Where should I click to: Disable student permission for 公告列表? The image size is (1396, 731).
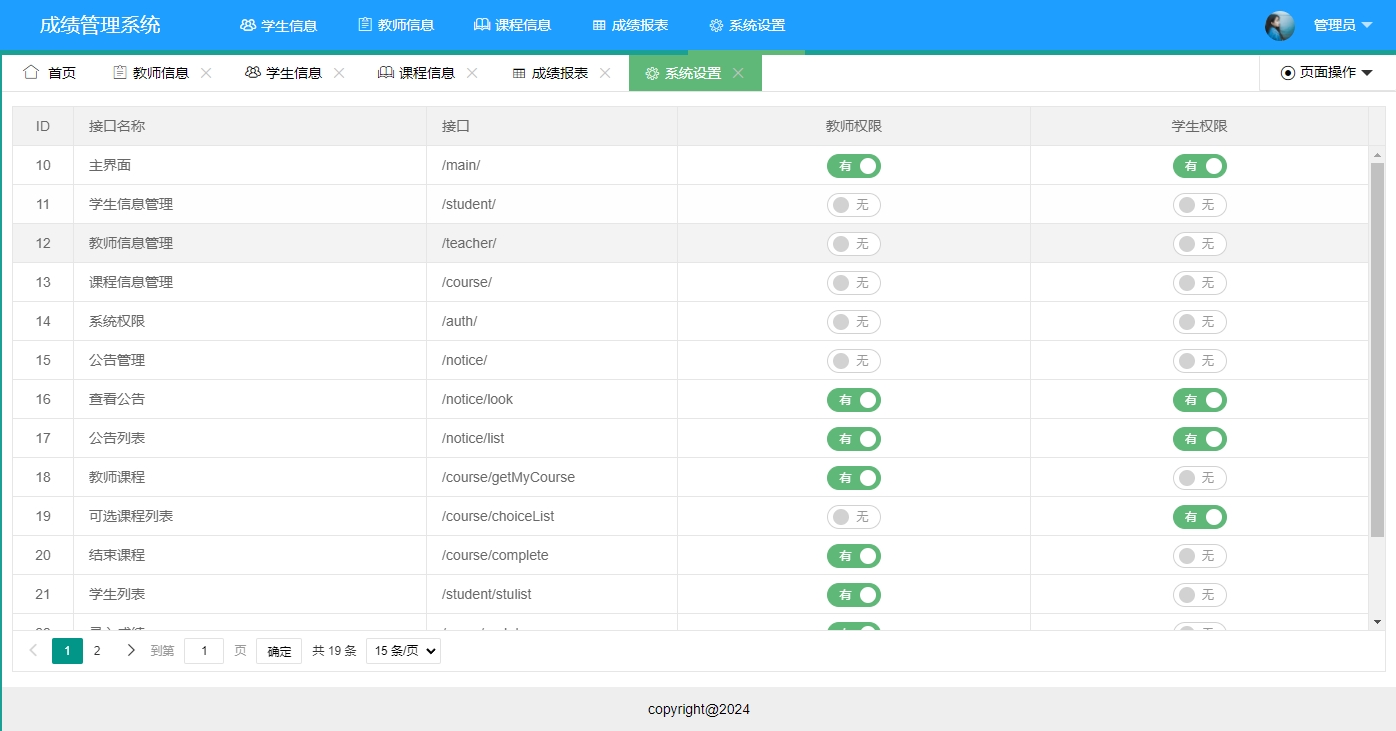(1200, 439)
